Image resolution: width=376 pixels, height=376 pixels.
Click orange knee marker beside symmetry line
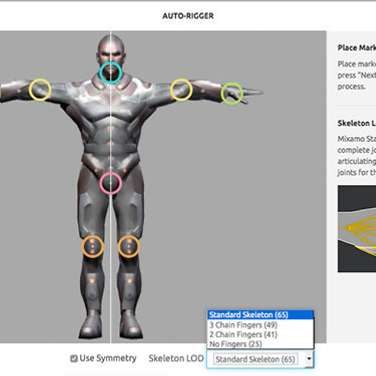point(128,246)
